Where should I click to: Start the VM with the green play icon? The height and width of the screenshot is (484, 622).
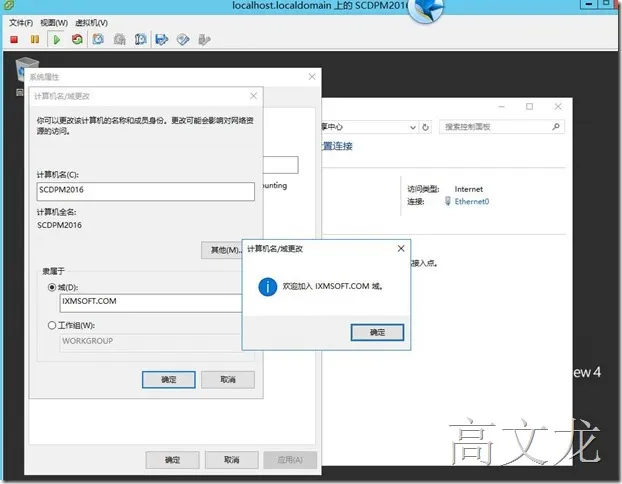(56, 39)
